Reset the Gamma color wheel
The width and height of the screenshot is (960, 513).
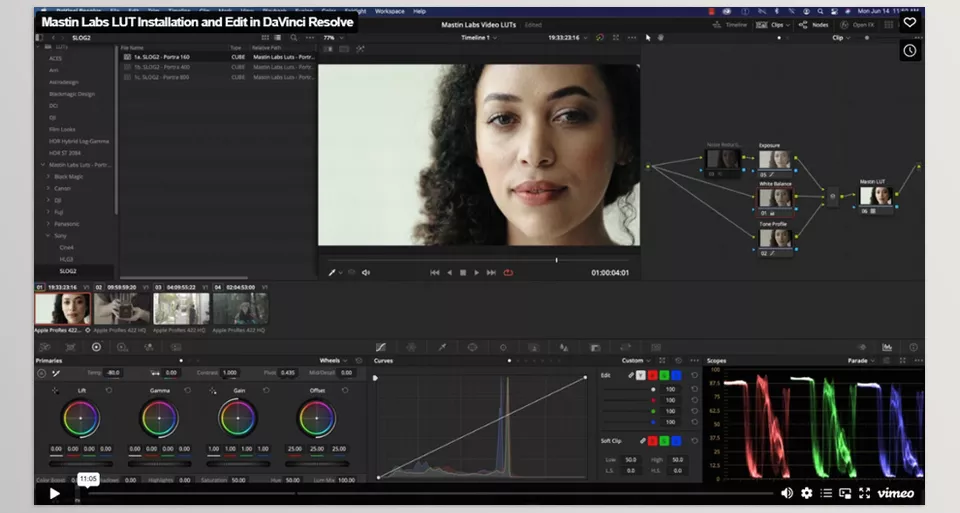pyautogui.click(x=187, y=390)
